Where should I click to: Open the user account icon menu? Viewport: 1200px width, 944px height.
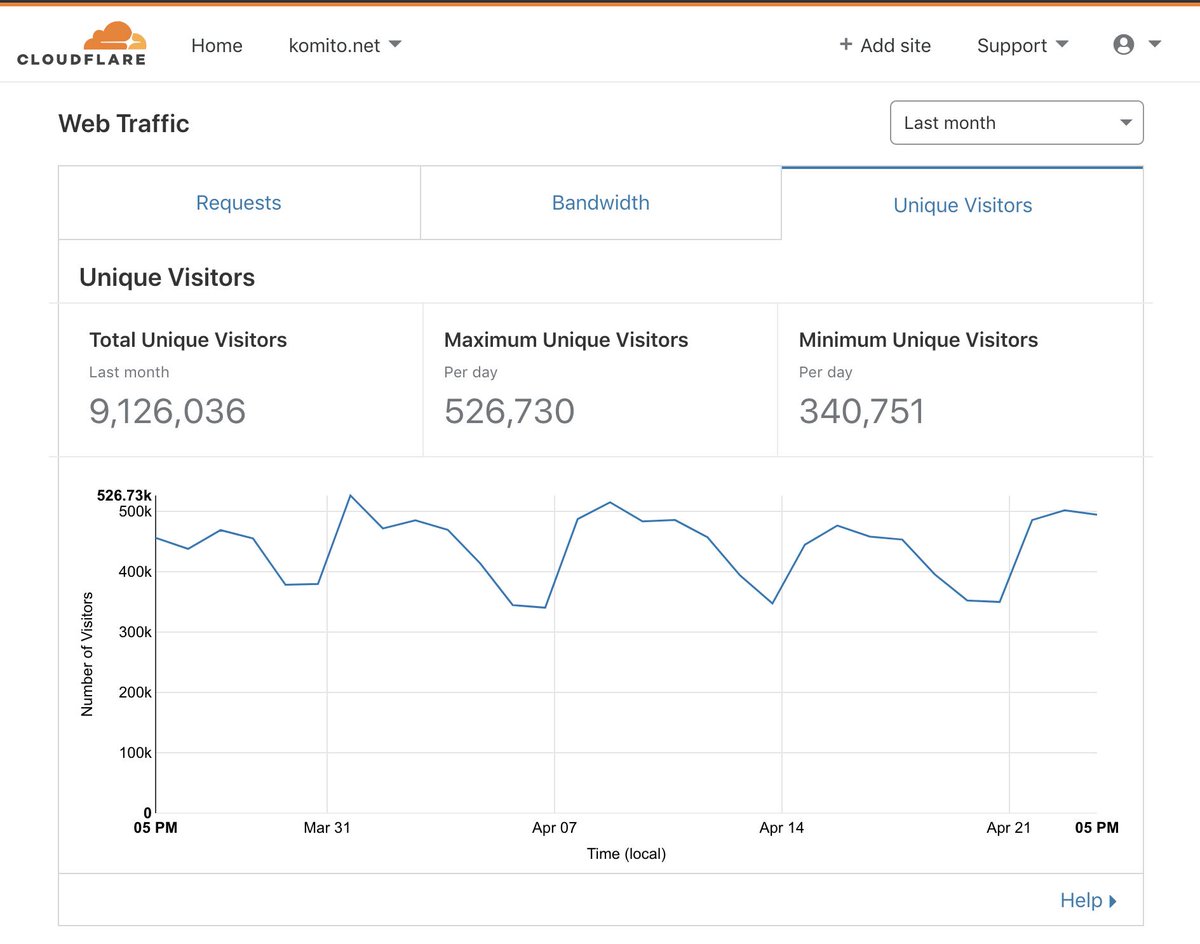tap(1124, 45)
